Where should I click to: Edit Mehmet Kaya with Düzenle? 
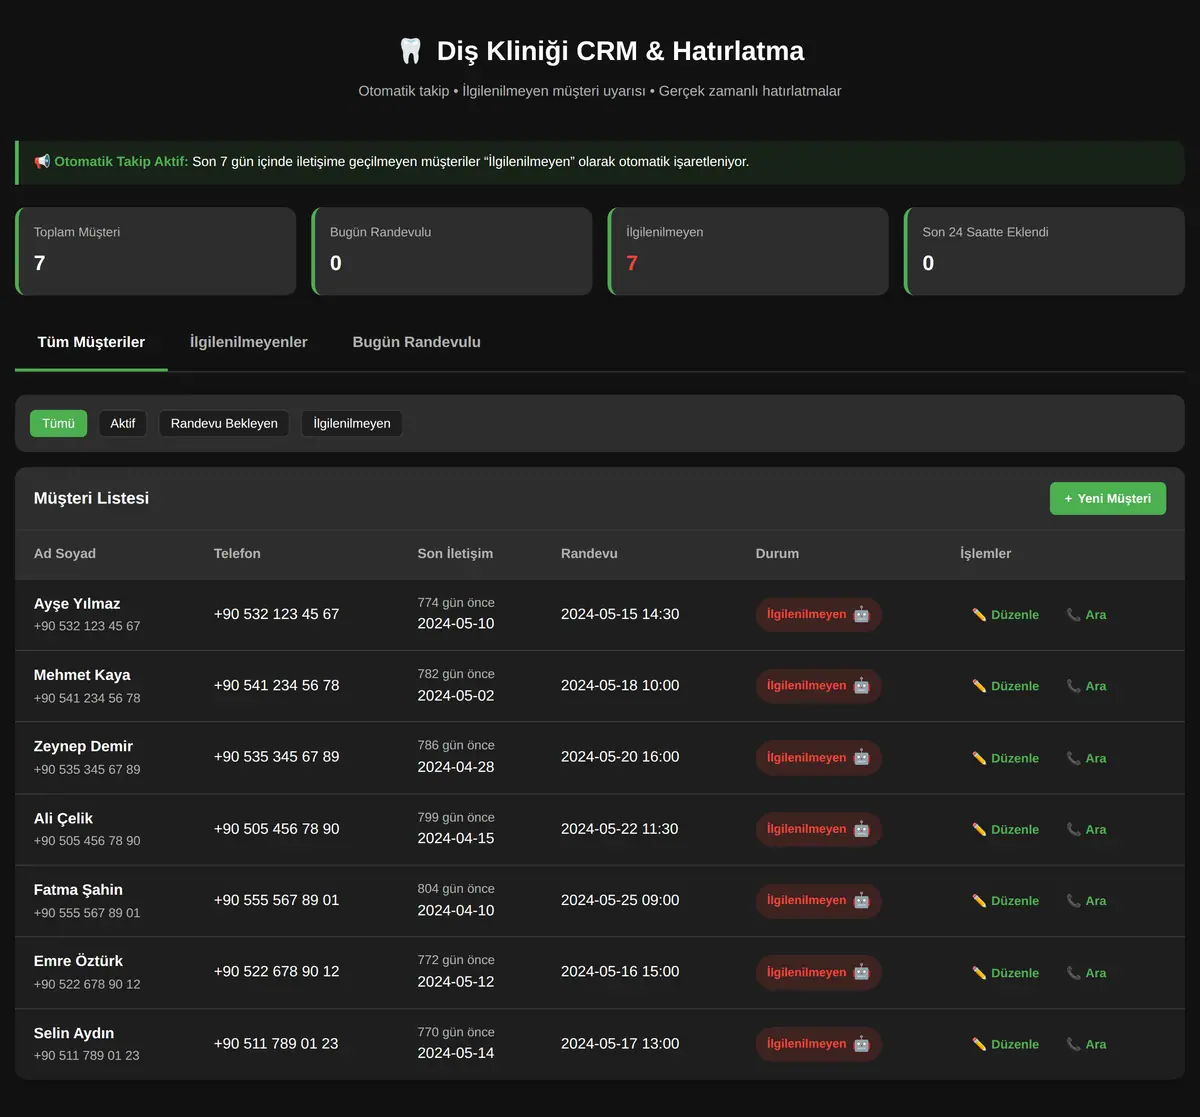1006,686
